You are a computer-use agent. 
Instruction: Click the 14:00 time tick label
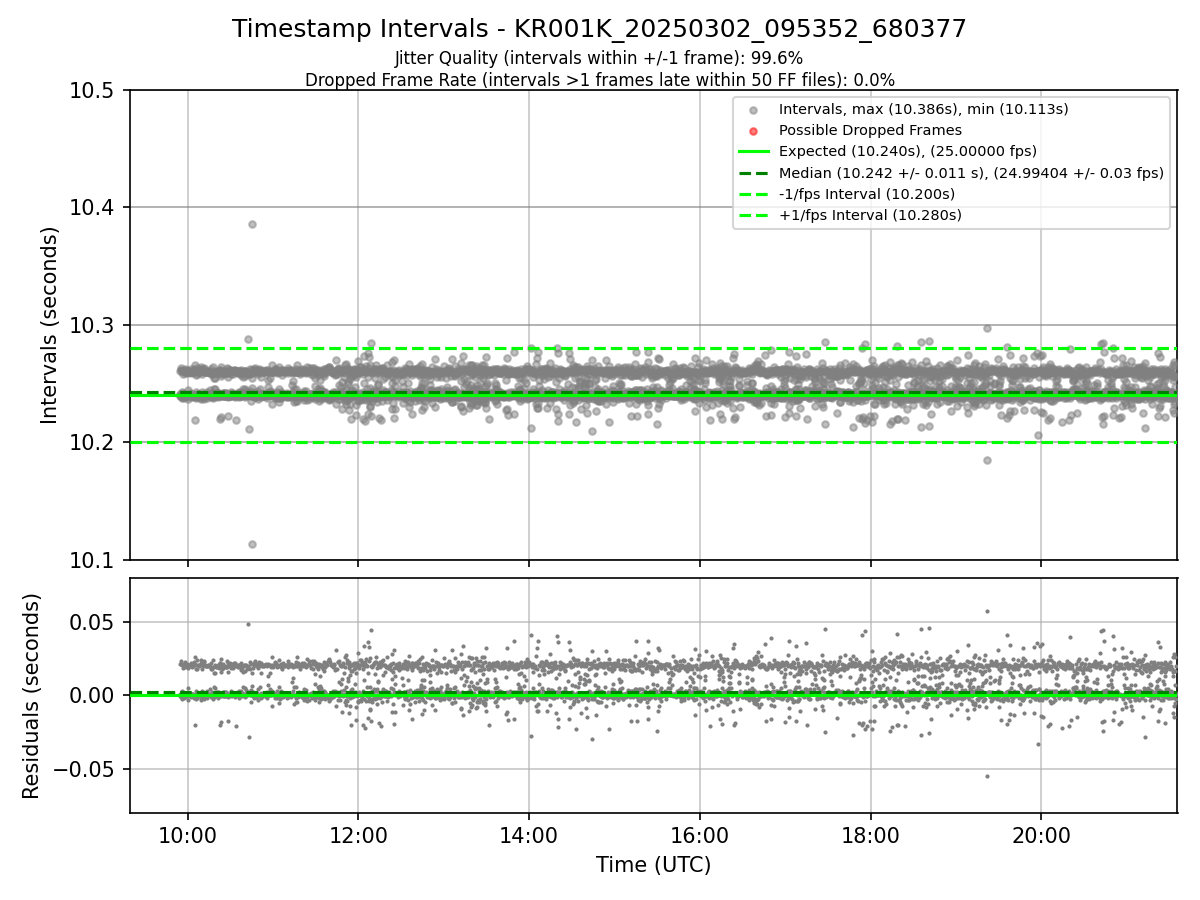point(529,835)
